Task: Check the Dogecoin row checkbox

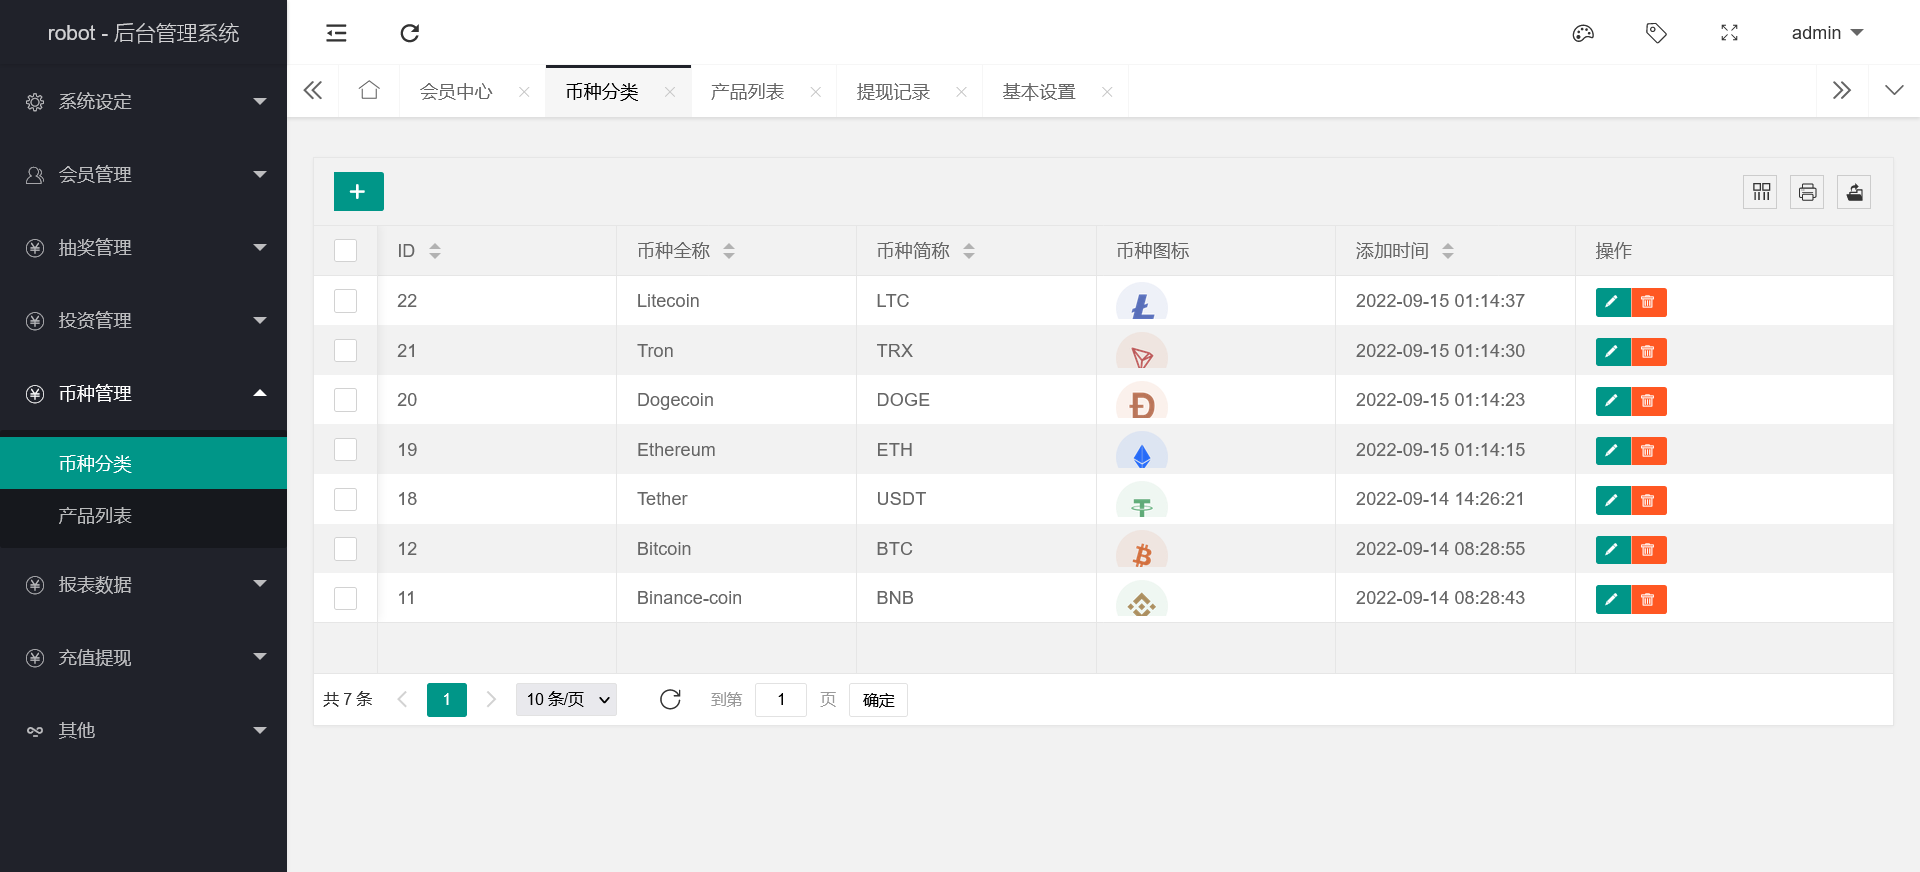Action: click(345, 400)
